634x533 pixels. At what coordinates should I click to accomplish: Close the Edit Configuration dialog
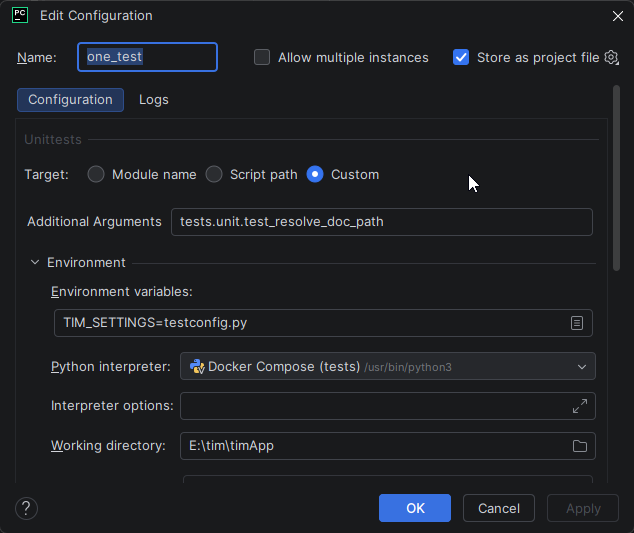616,16
